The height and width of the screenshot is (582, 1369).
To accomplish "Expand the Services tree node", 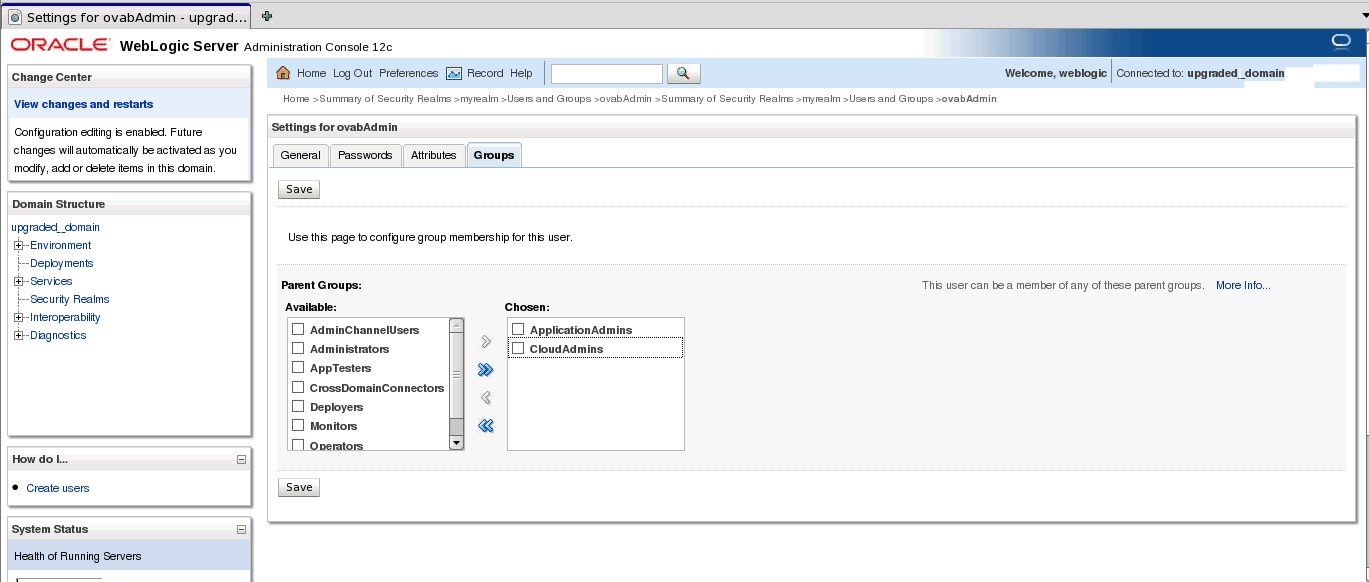I will pos(18,281).
